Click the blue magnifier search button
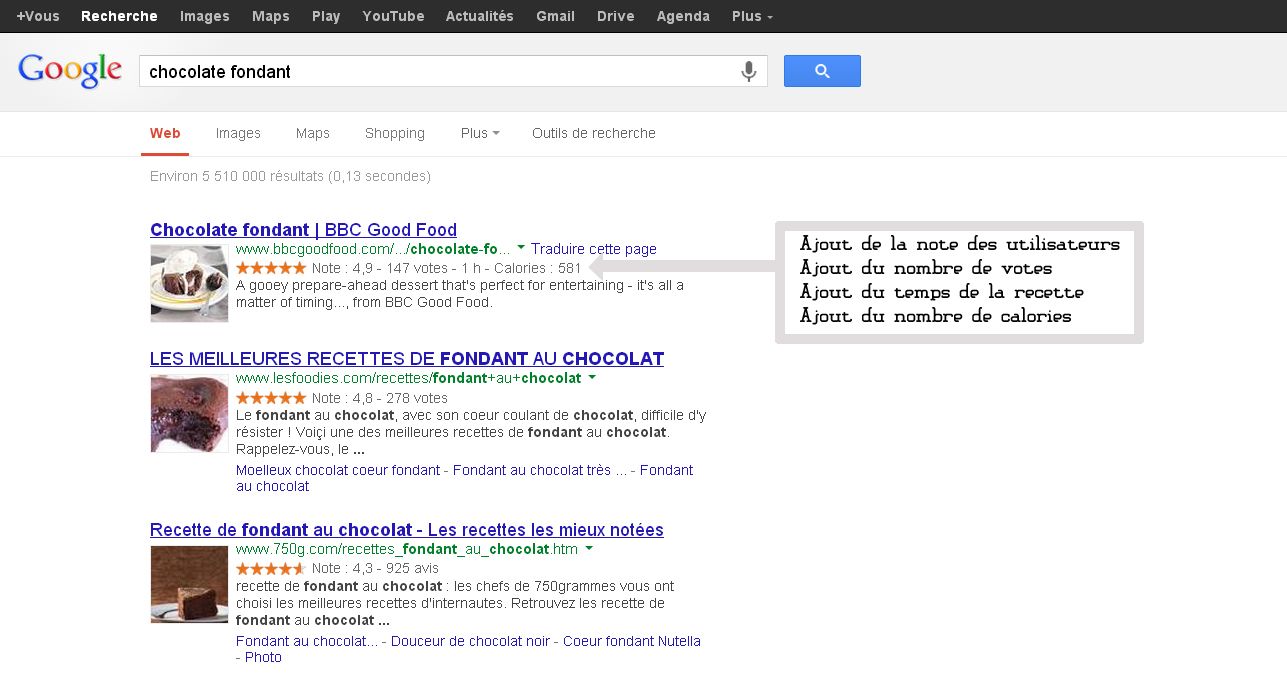This screenshot has width=1287, height=682. 822,71
